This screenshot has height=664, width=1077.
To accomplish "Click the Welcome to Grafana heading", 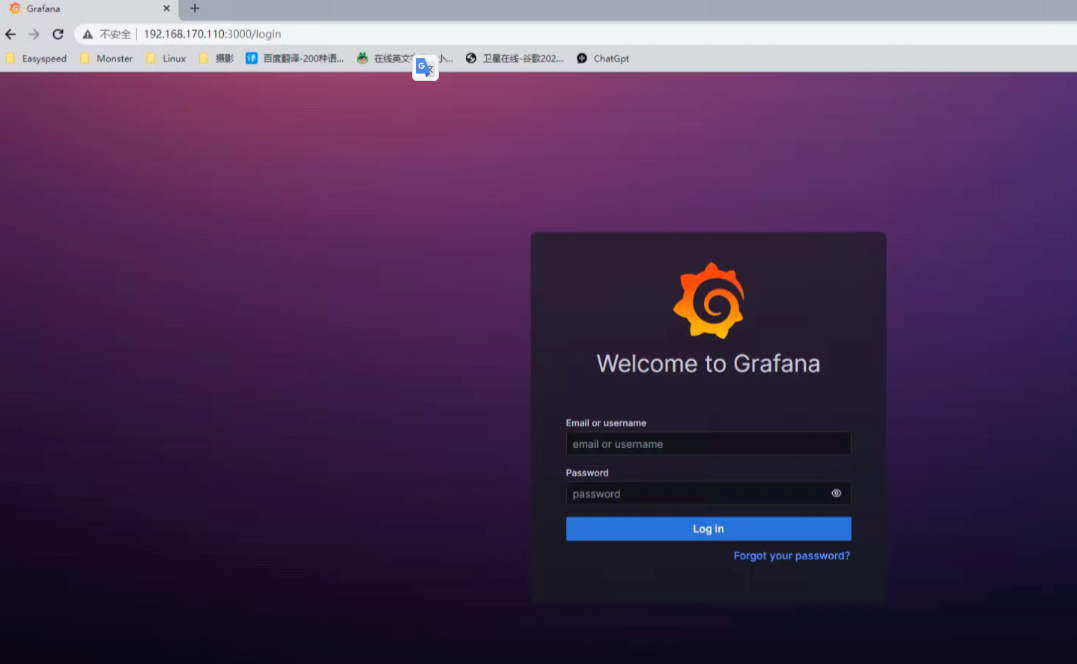I will (x=708, y=363).
